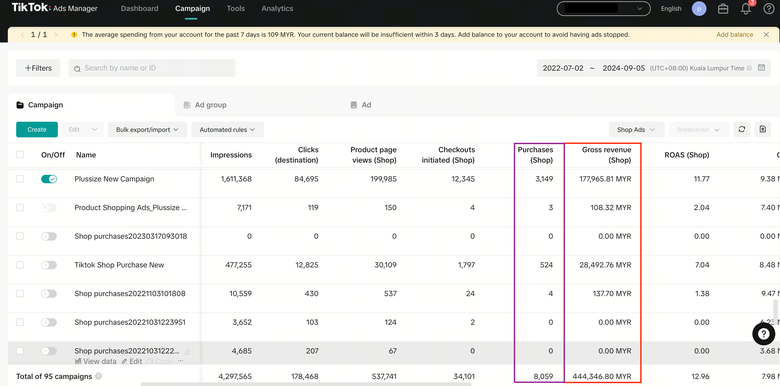
Task: Check Plussize New Campaign checkbox
Action: click(x=20, y=179)
